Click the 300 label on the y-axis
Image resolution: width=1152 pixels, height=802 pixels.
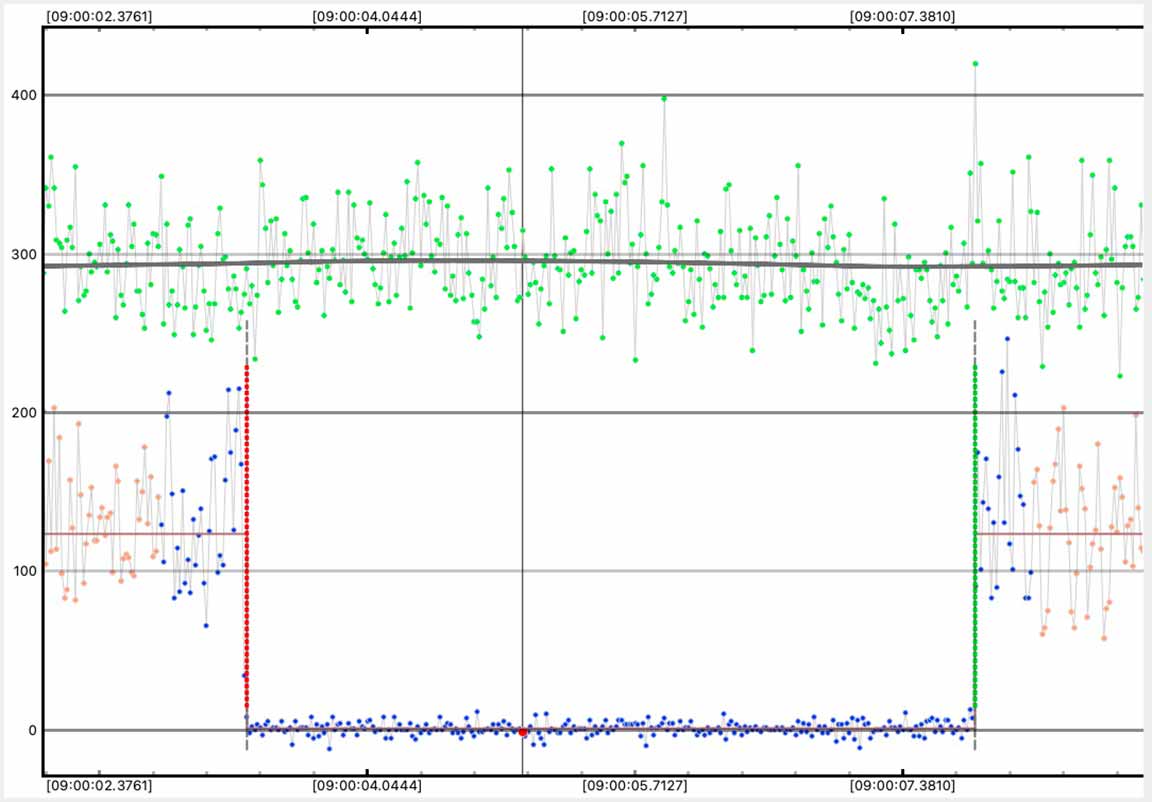(x=23, y=254)
